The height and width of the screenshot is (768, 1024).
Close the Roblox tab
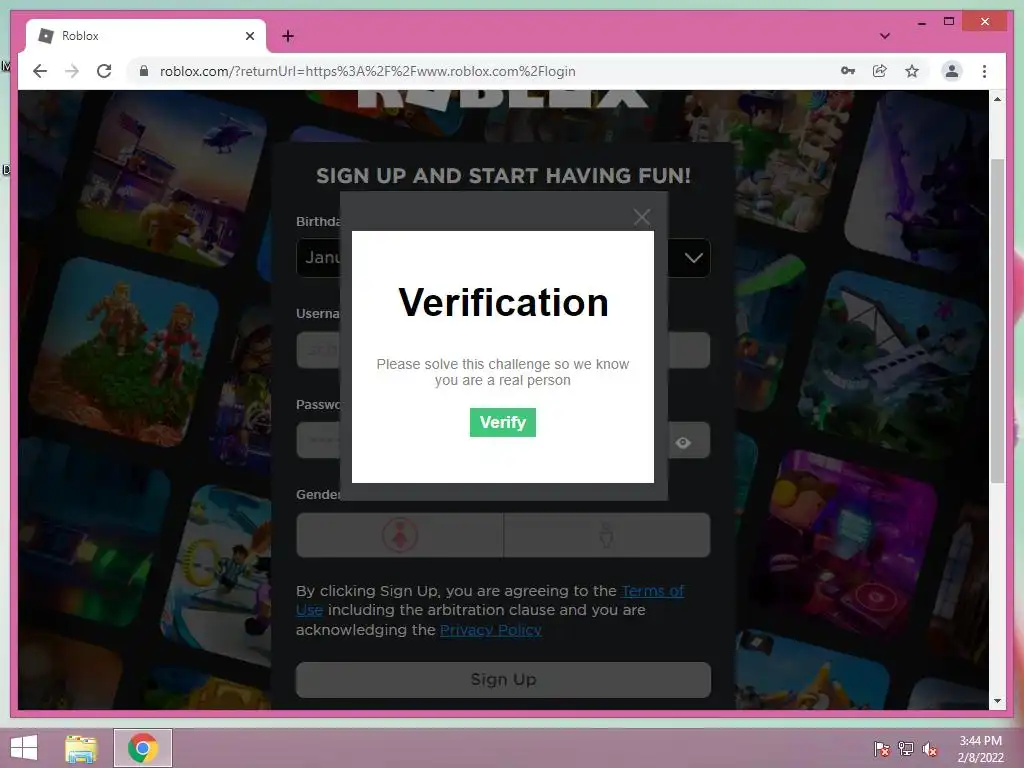[x=249, y=36]
